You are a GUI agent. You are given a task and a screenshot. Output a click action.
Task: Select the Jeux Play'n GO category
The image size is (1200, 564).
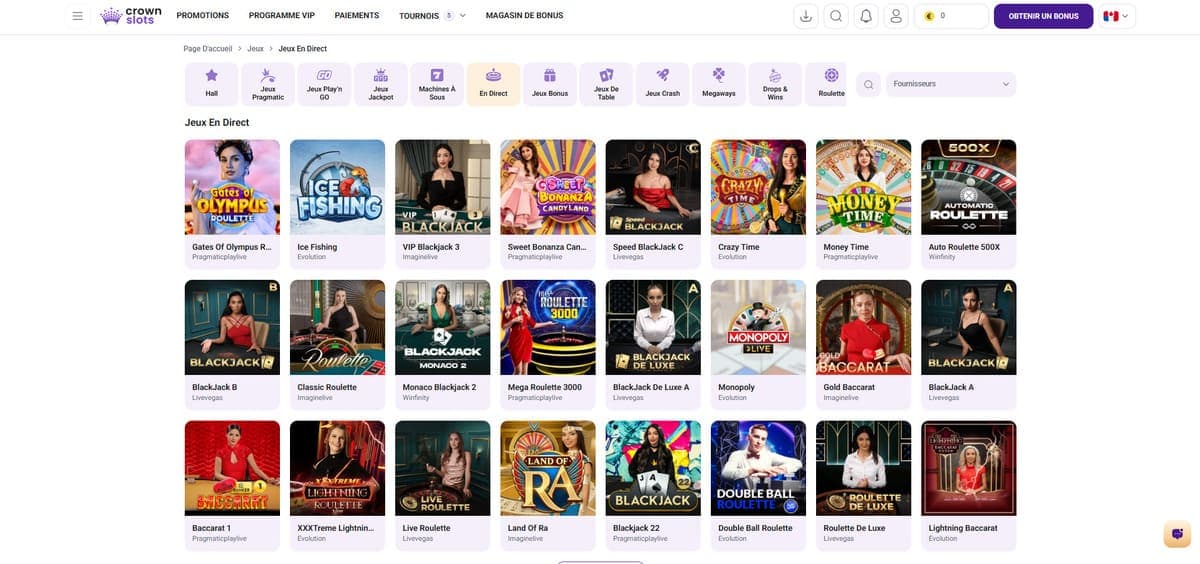[x=324, y=84]
